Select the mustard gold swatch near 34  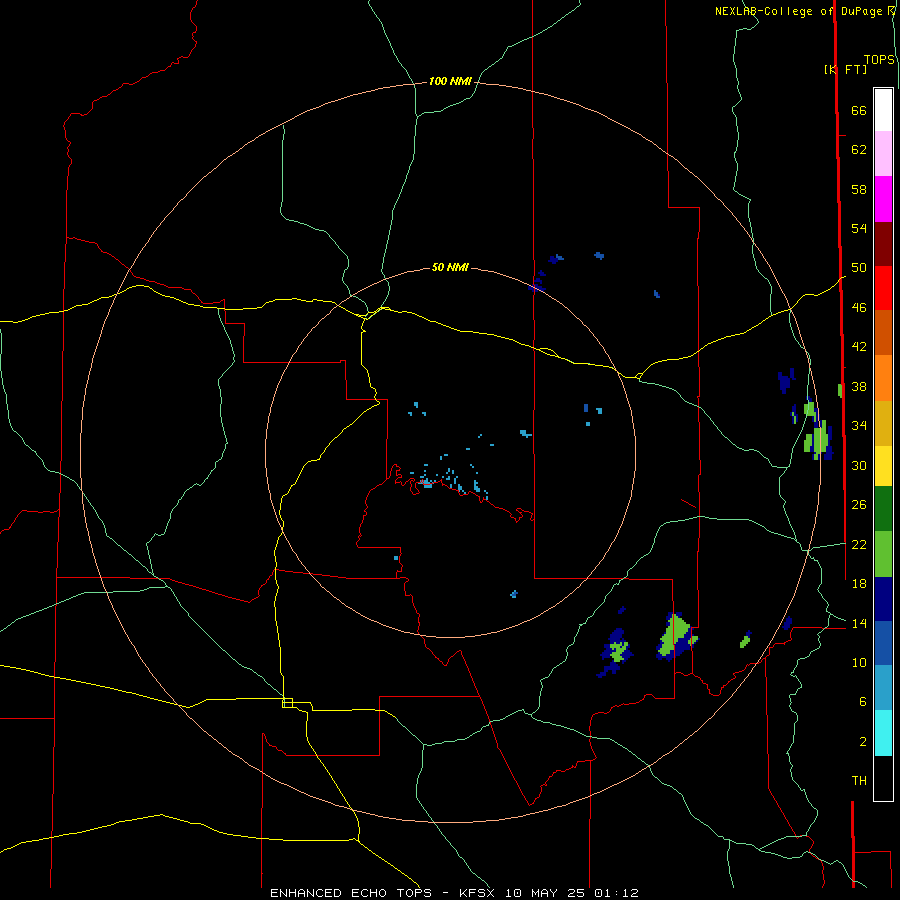tap(883, 423)
